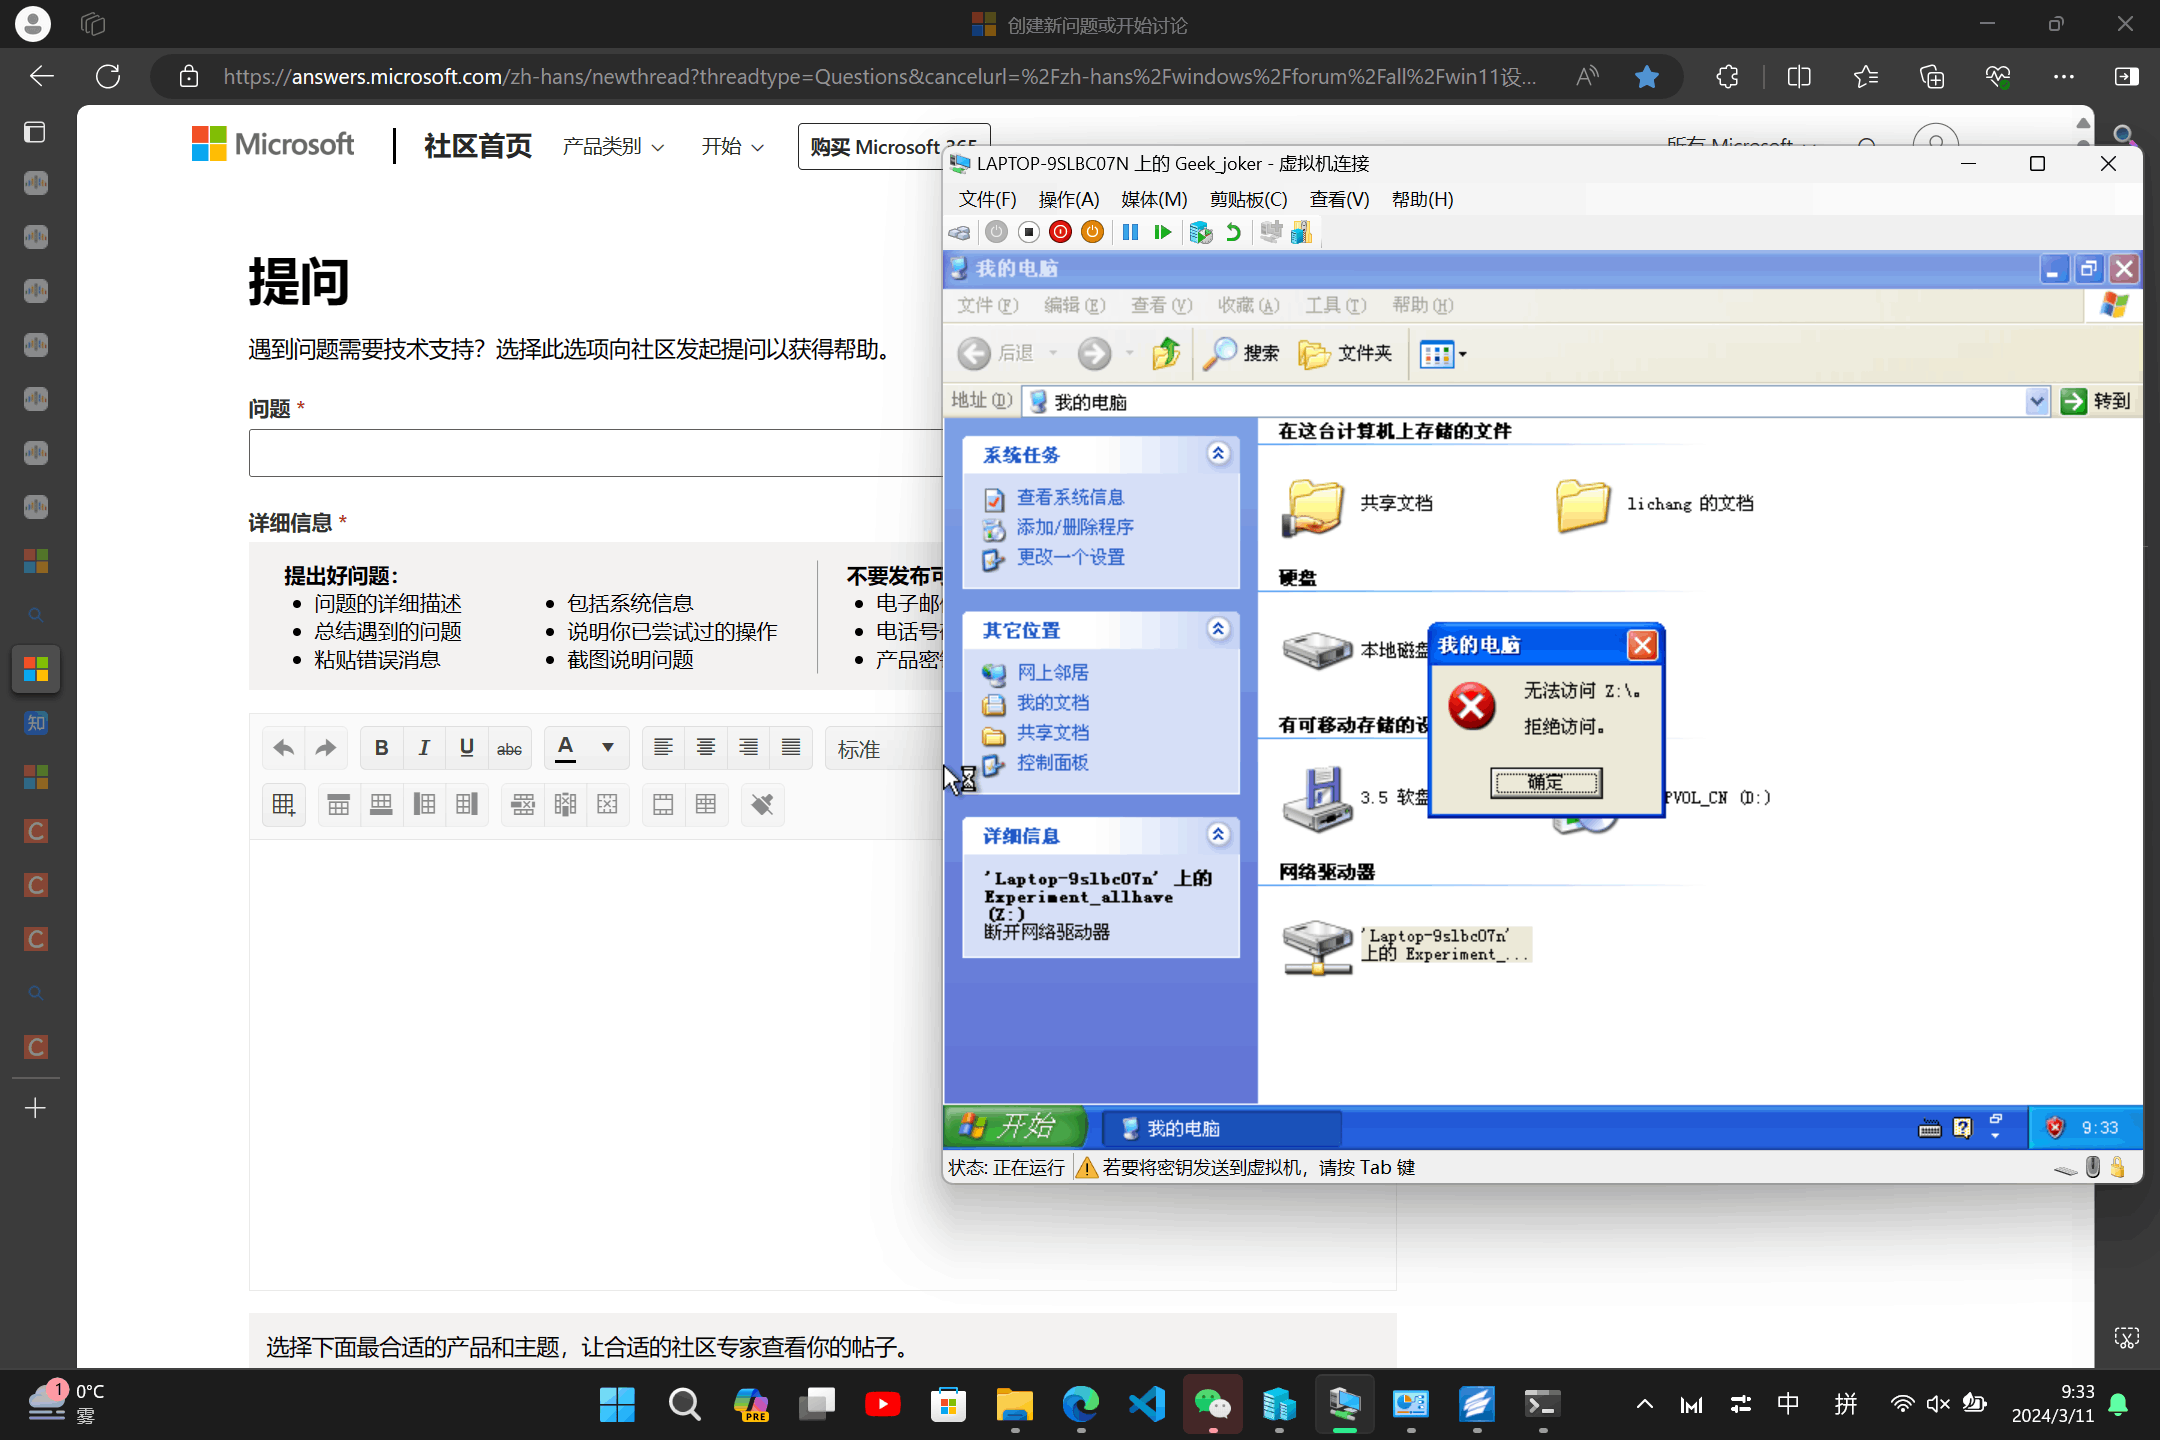Click 查看系统信息 link
The height and width of the screenshot is (1440, 2160).
(1070, 497)
